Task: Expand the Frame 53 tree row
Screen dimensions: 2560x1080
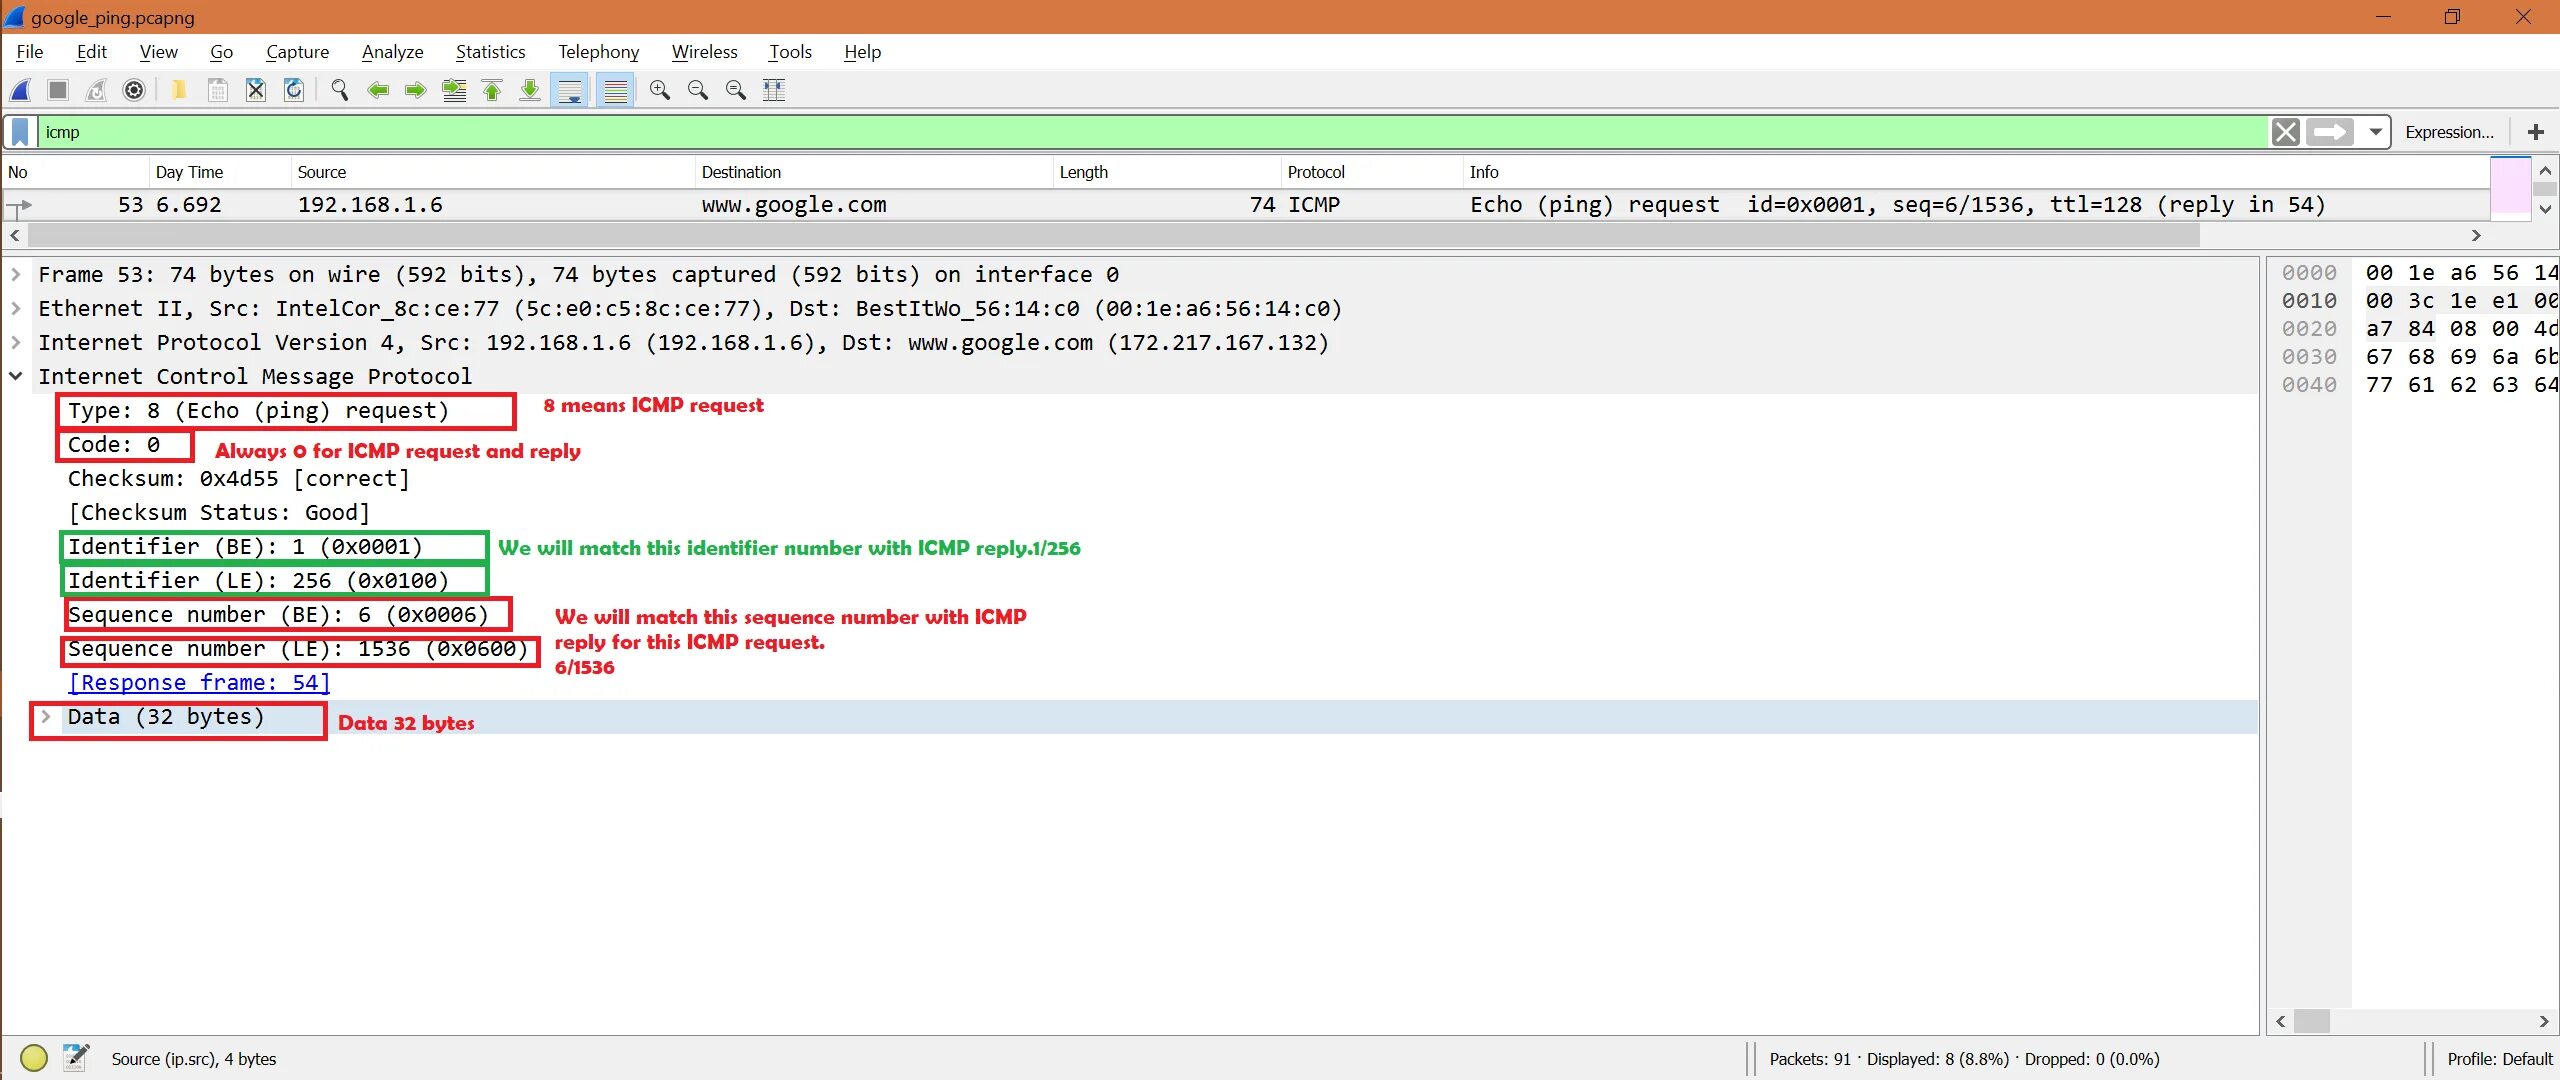Action: tap(16, 274)
